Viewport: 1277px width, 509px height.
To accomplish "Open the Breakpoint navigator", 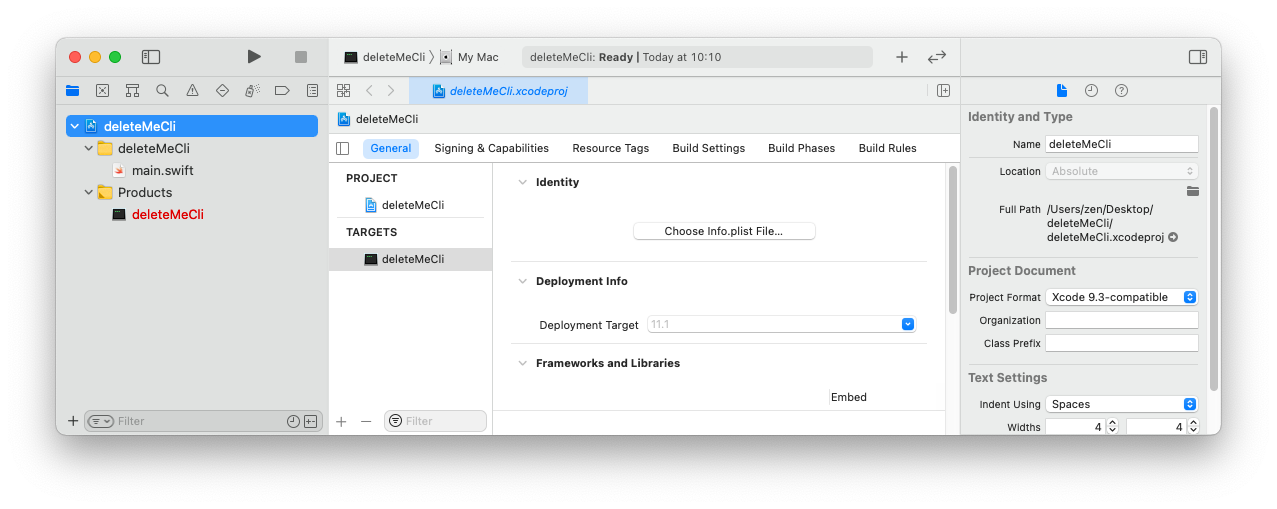I will 282,90.
